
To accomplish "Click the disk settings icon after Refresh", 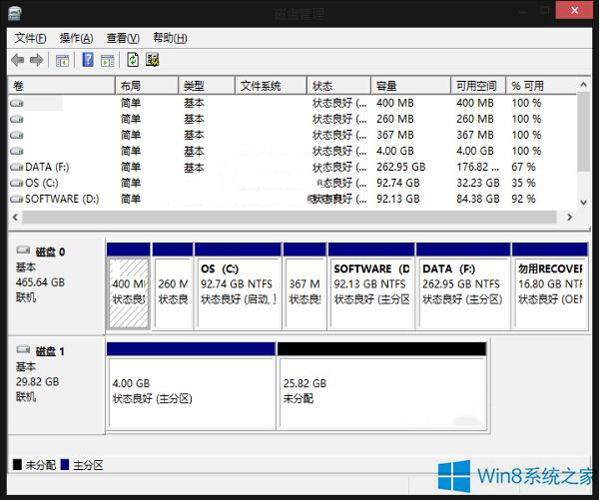I will 152,60.
